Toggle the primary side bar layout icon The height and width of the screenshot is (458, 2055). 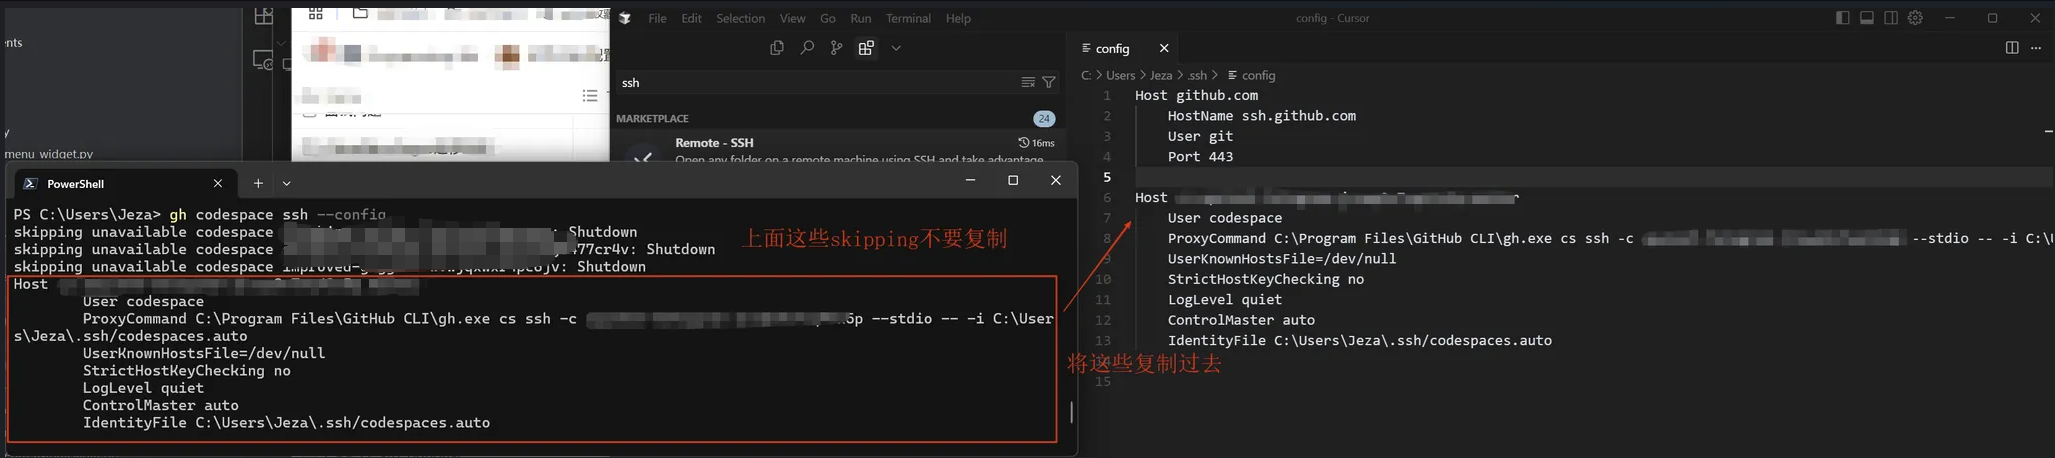1843,18
